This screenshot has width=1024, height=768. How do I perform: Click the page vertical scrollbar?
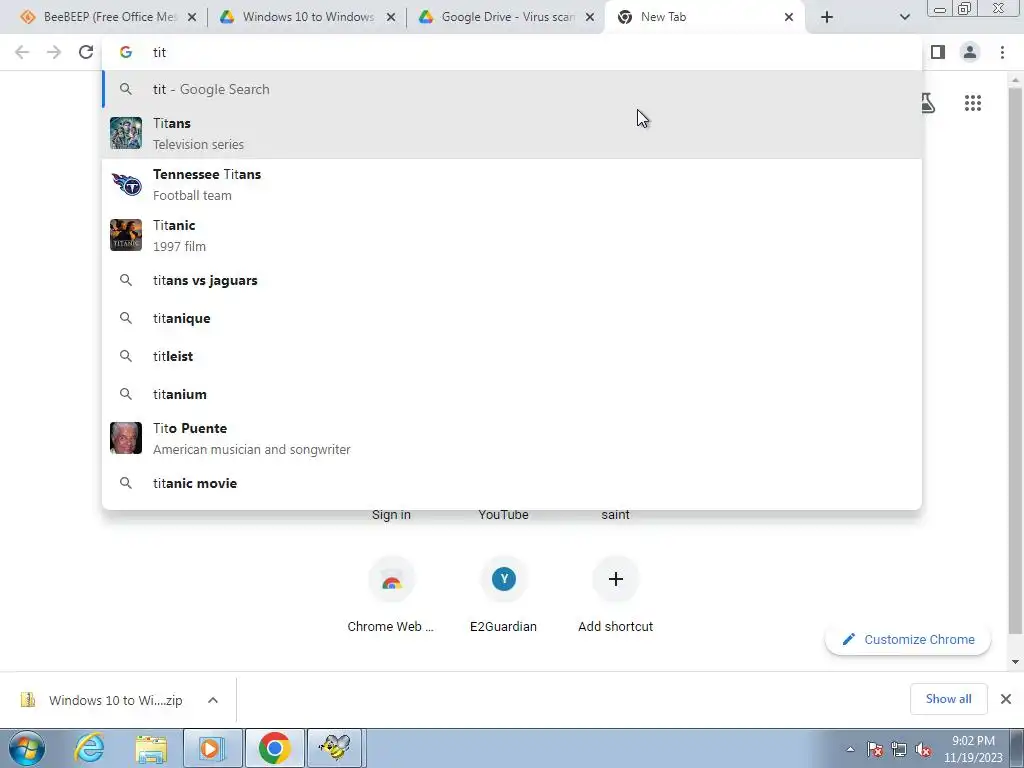coord(1015,359)
